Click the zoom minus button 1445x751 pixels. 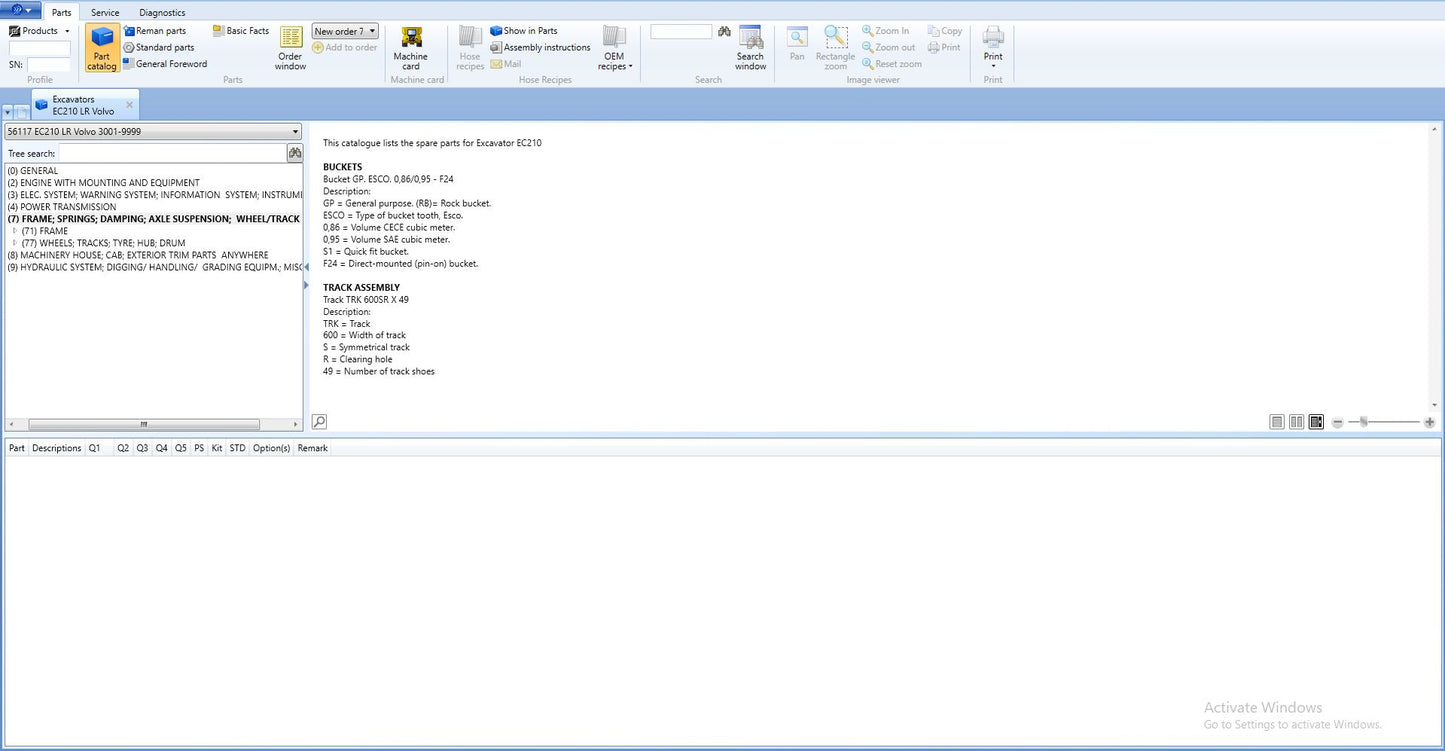click(x=1338, y=422)
